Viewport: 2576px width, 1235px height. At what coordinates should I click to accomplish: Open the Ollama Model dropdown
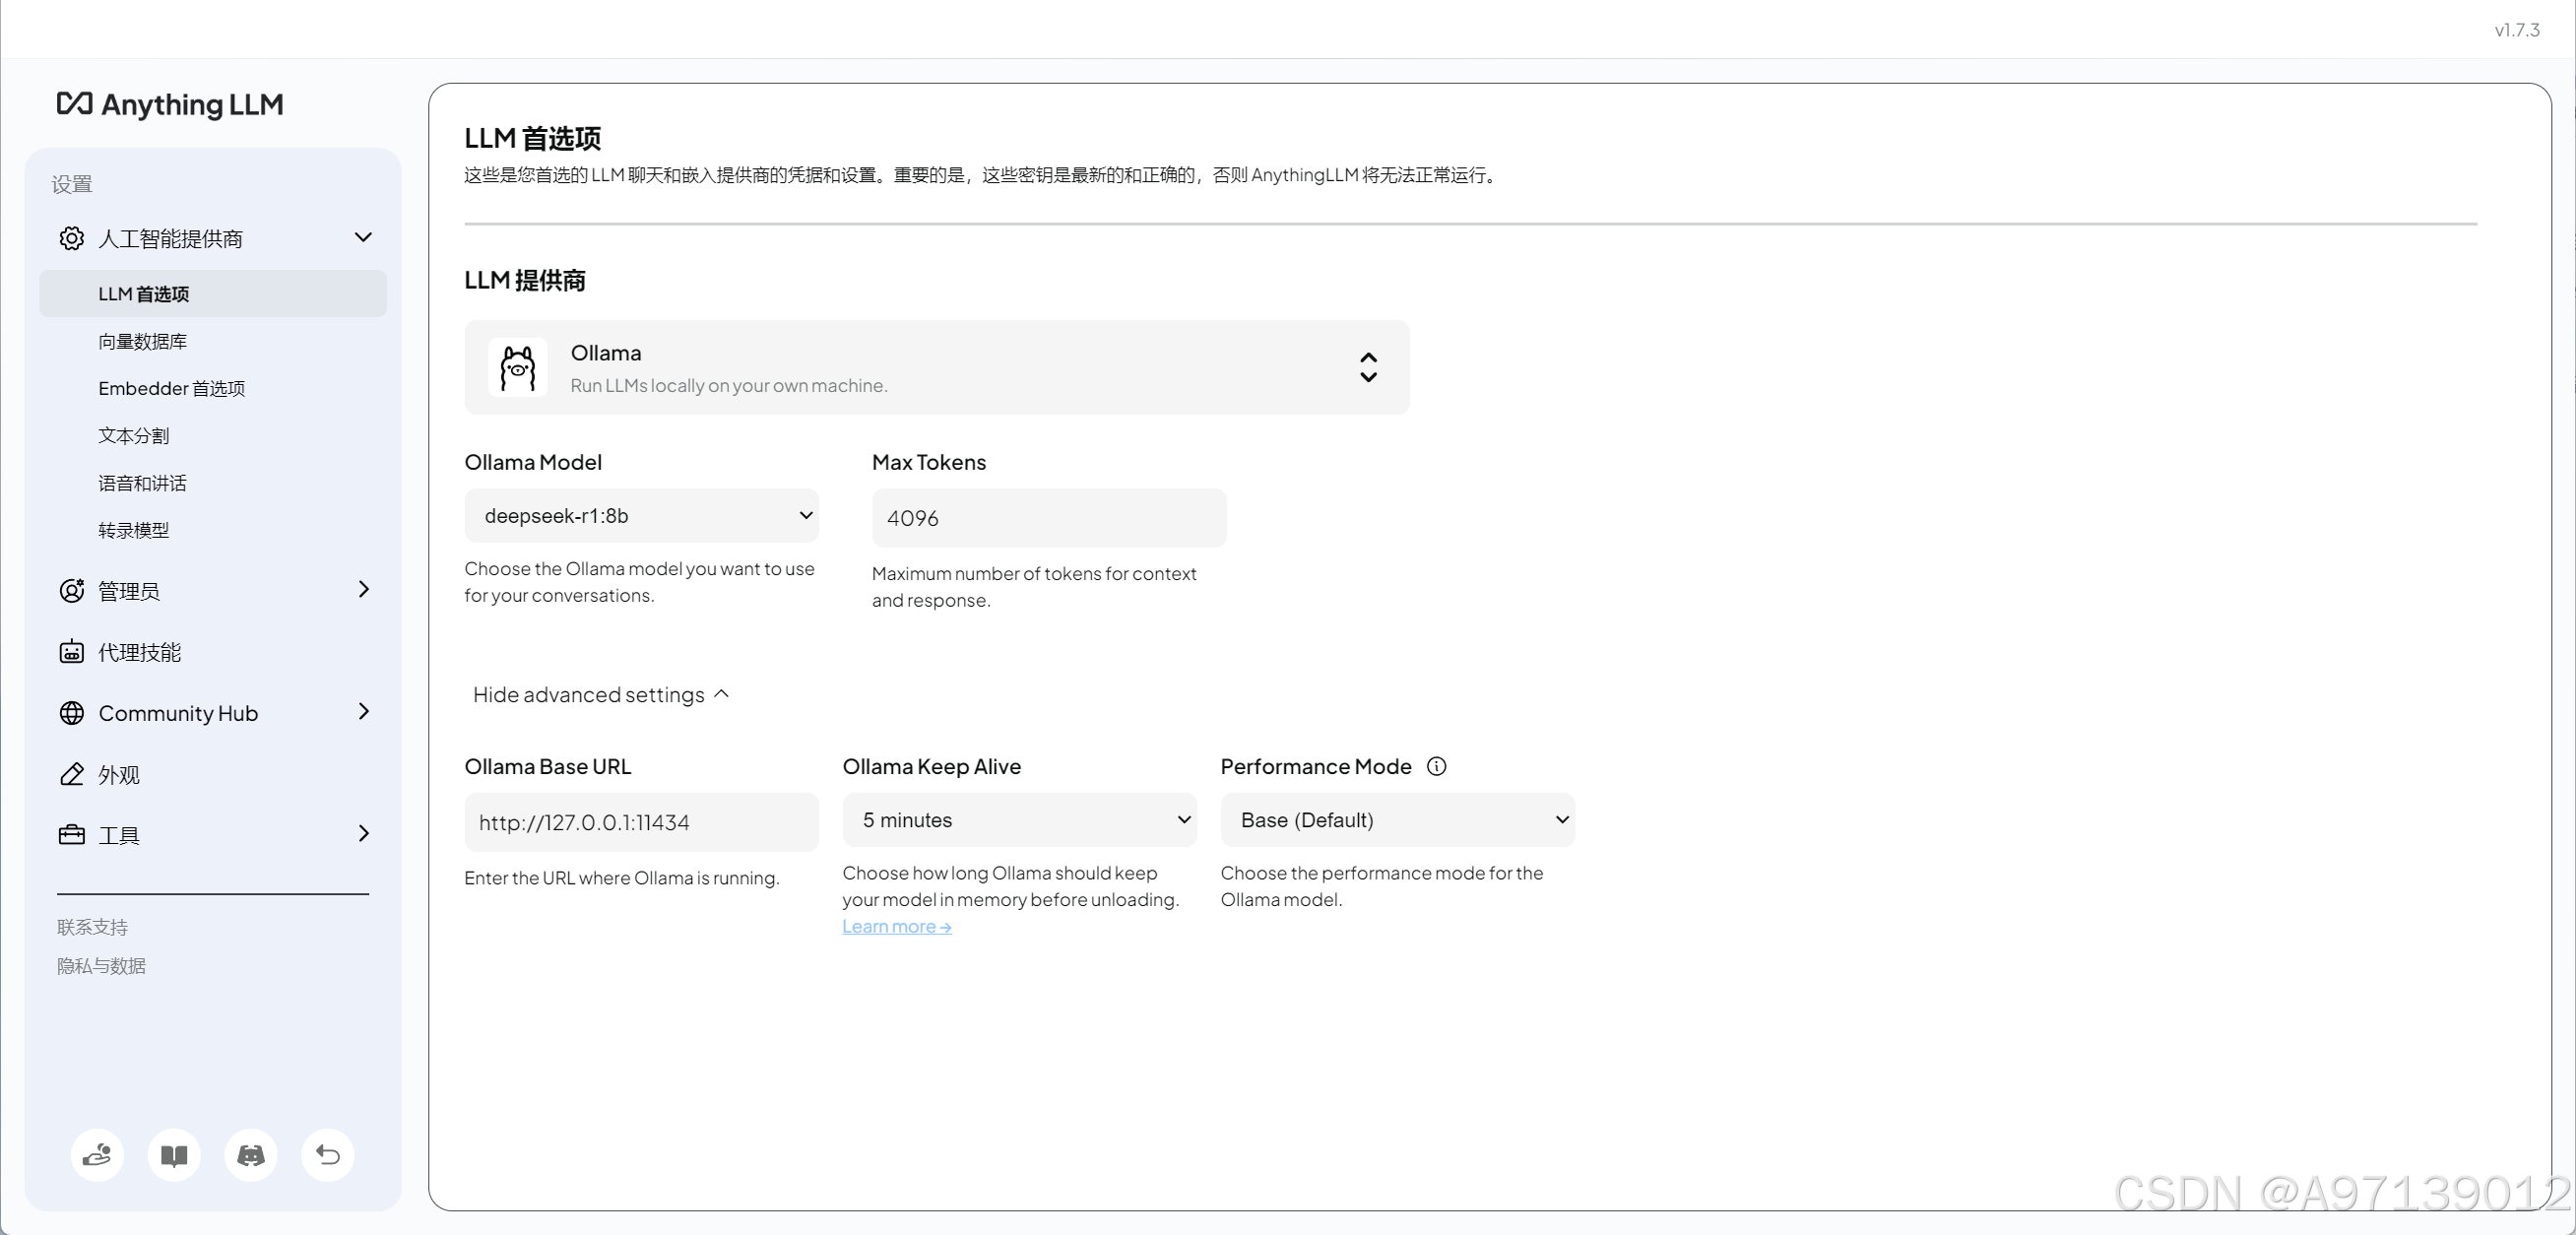coord(642,516)
